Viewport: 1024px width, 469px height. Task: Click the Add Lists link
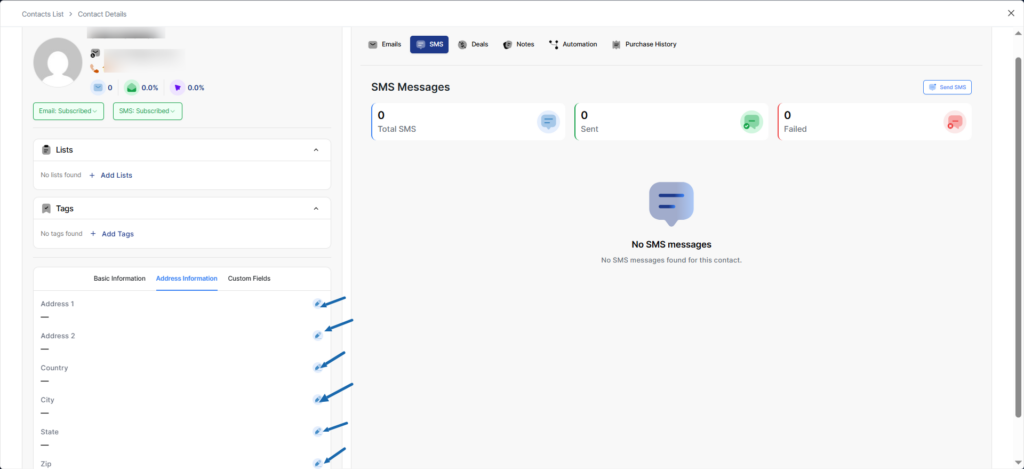point(111,175)
